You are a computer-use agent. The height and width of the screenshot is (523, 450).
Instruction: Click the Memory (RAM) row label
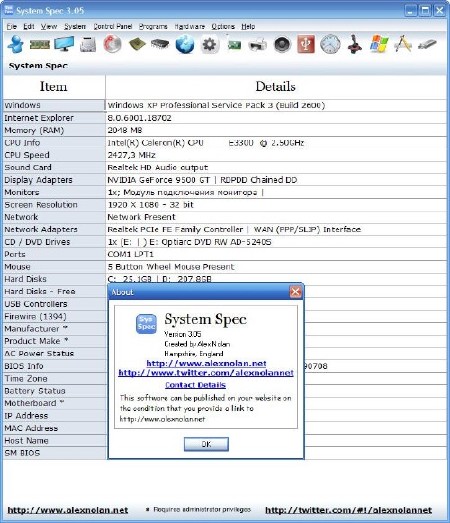34,130
